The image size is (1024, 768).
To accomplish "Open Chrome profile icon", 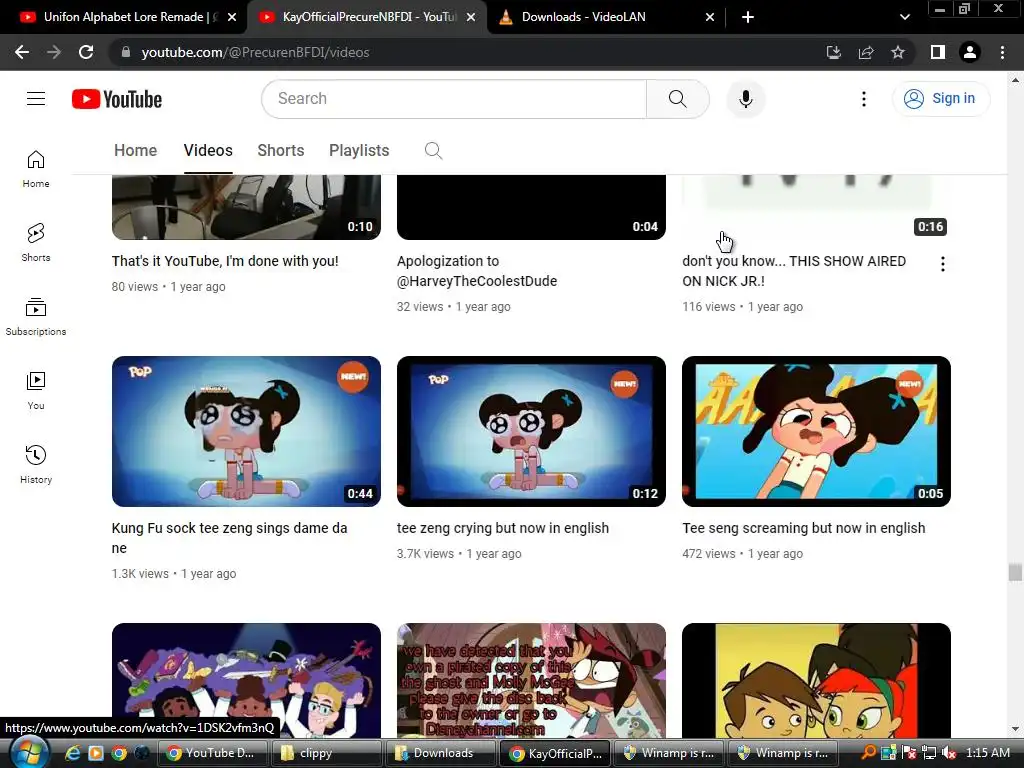I will click(970, 52).
